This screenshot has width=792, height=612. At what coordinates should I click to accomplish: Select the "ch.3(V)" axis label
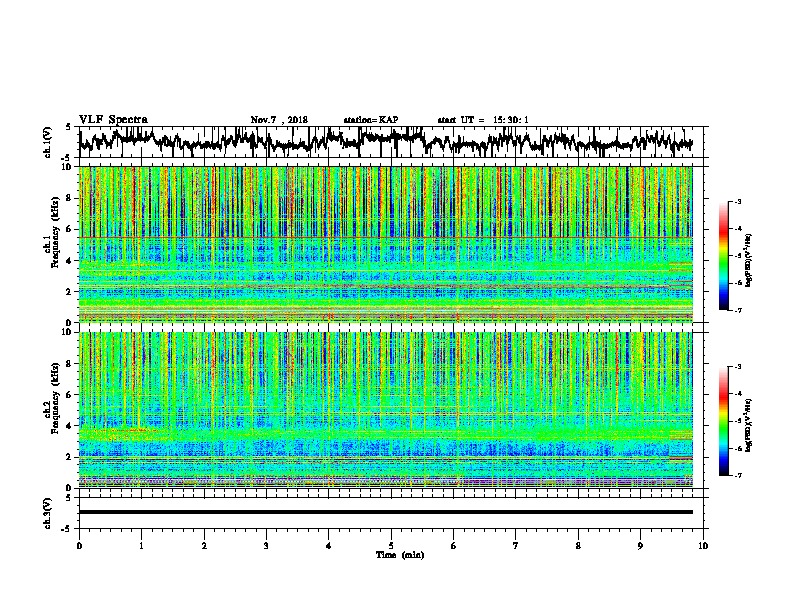coord(48,513)
